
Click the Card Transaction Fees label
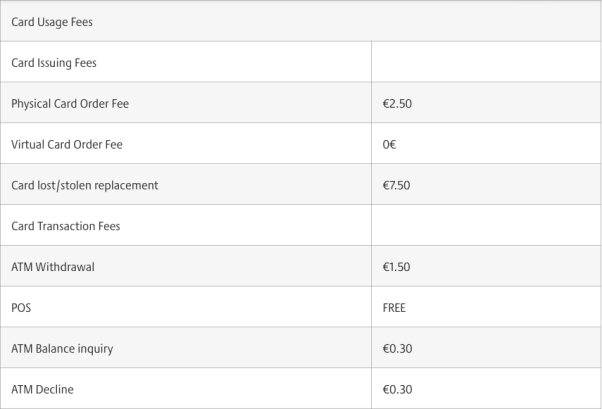click(66, 226)
